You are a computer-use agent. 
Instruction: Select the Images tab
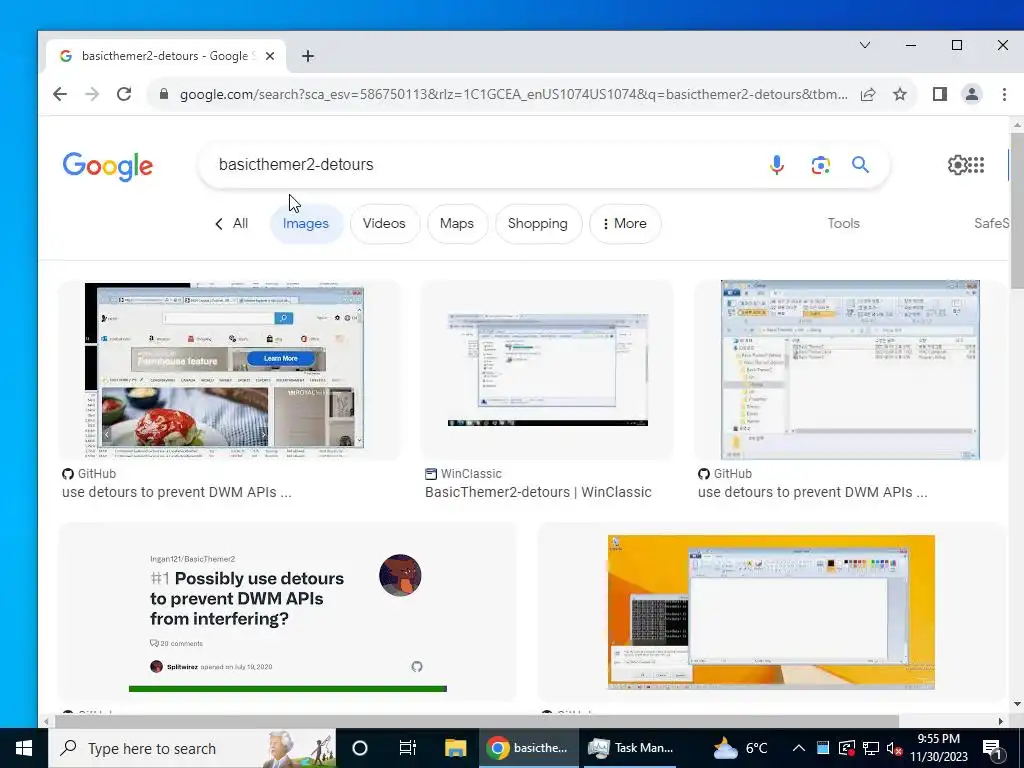tap(306, 223)
